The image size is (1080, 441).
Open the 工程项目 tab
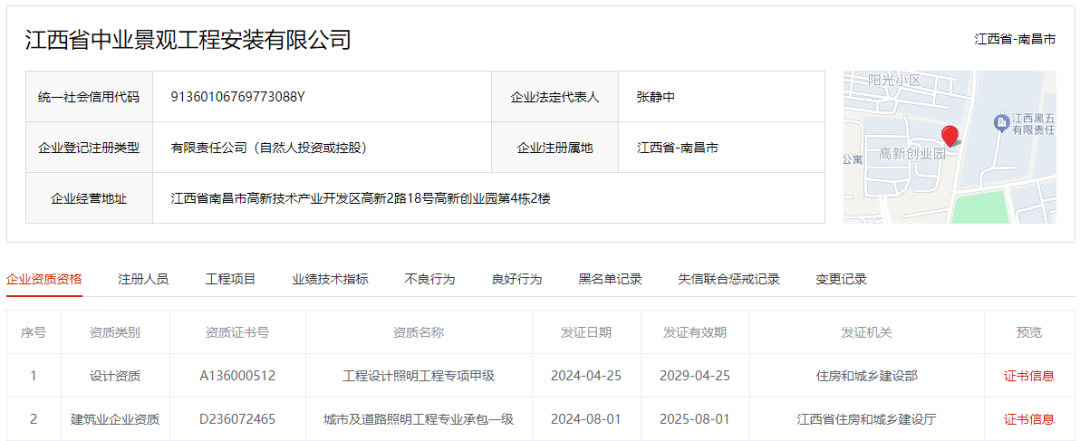coord(230,279)
